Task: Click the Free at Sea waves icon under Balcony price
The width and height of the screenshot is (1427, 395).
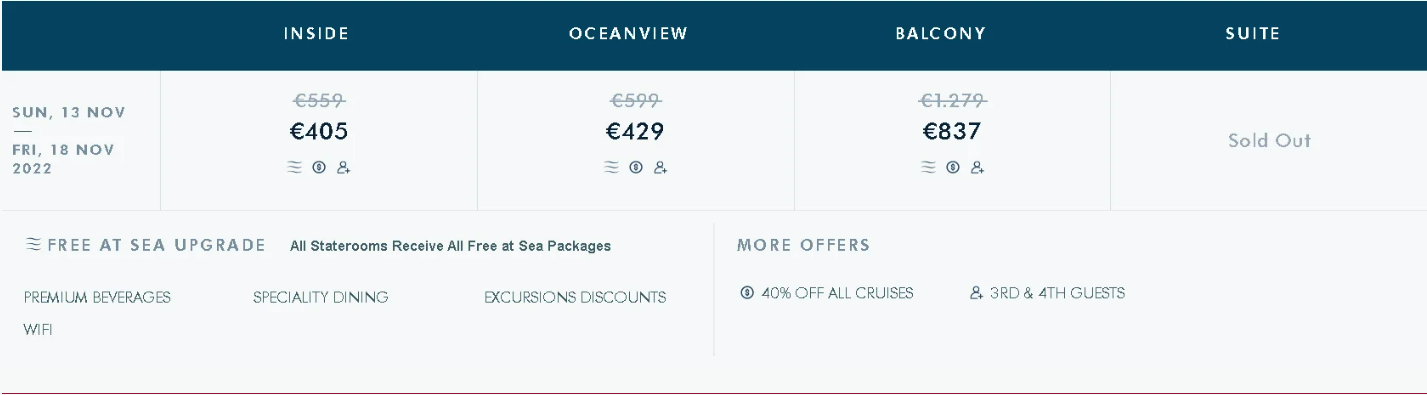Action: (928, 168)
